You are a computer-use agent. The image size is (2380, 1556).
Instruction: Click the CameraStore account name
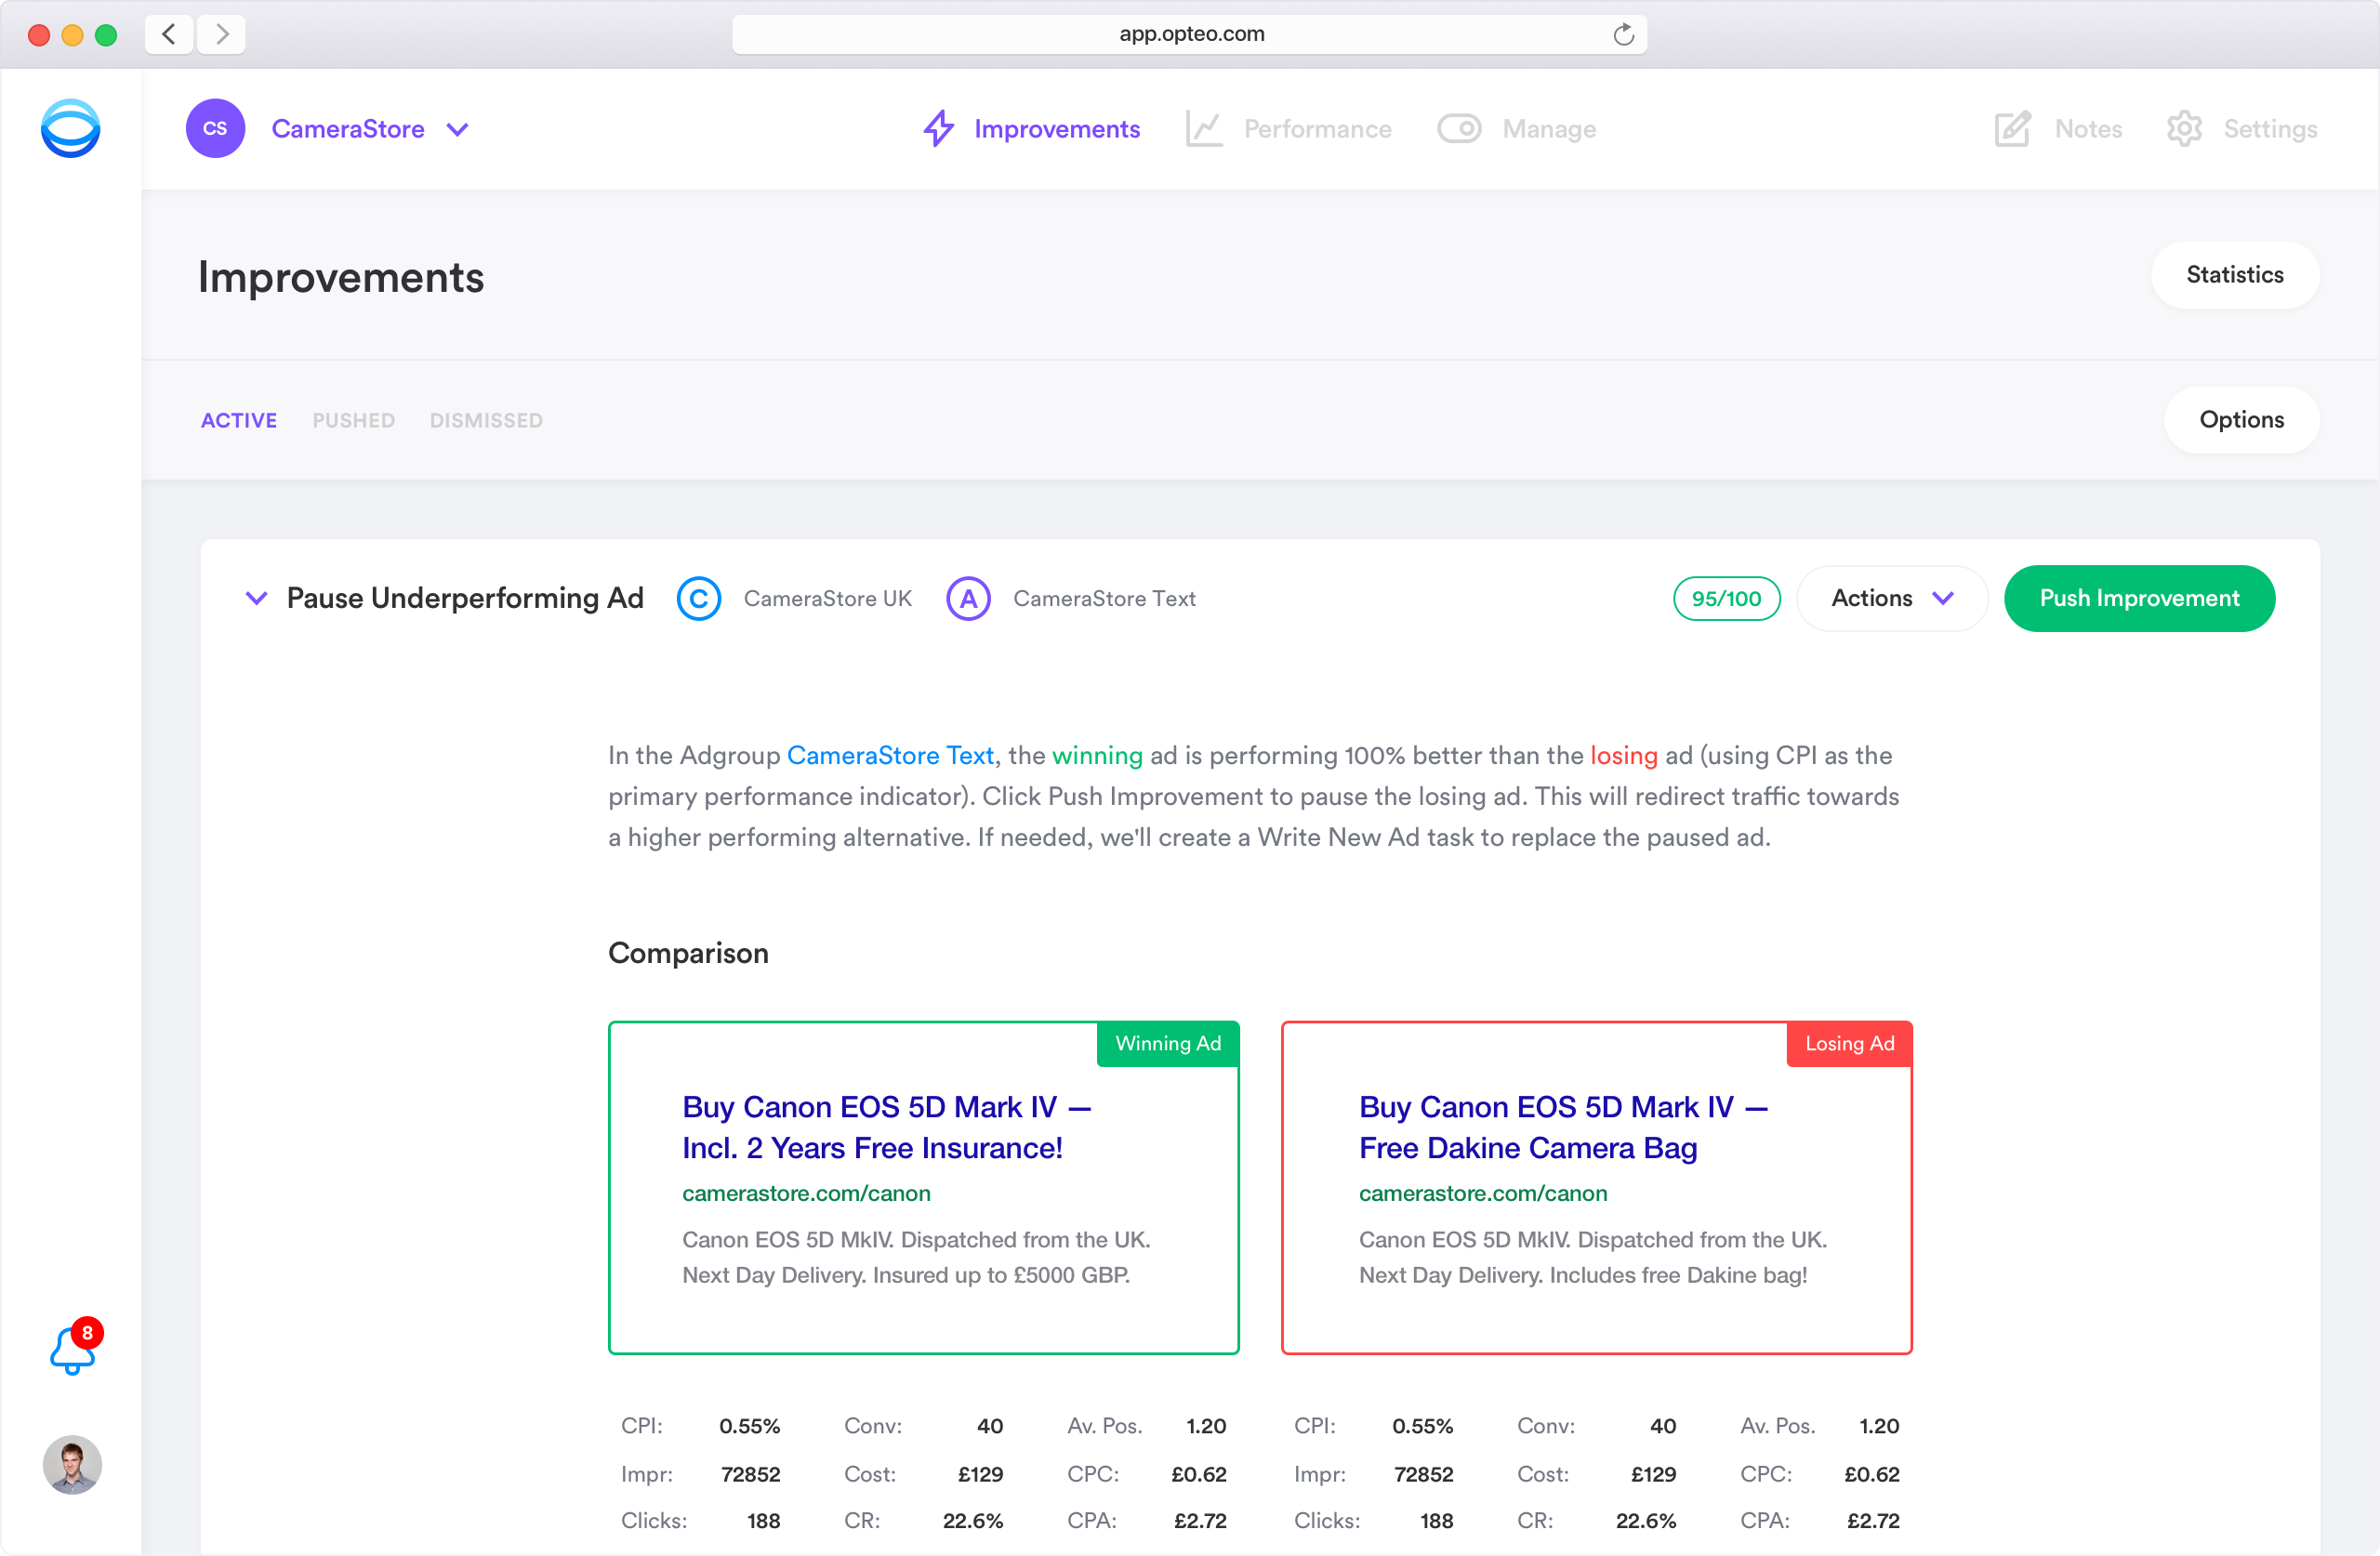348,129
